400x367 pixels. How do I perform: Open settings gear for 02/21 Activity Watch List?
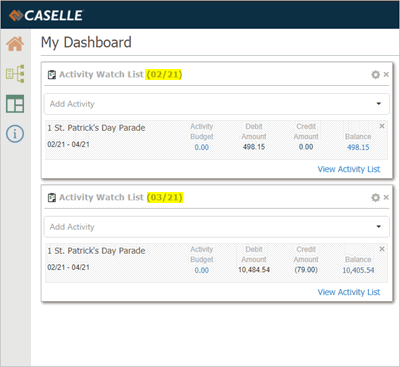click(376, 75)
